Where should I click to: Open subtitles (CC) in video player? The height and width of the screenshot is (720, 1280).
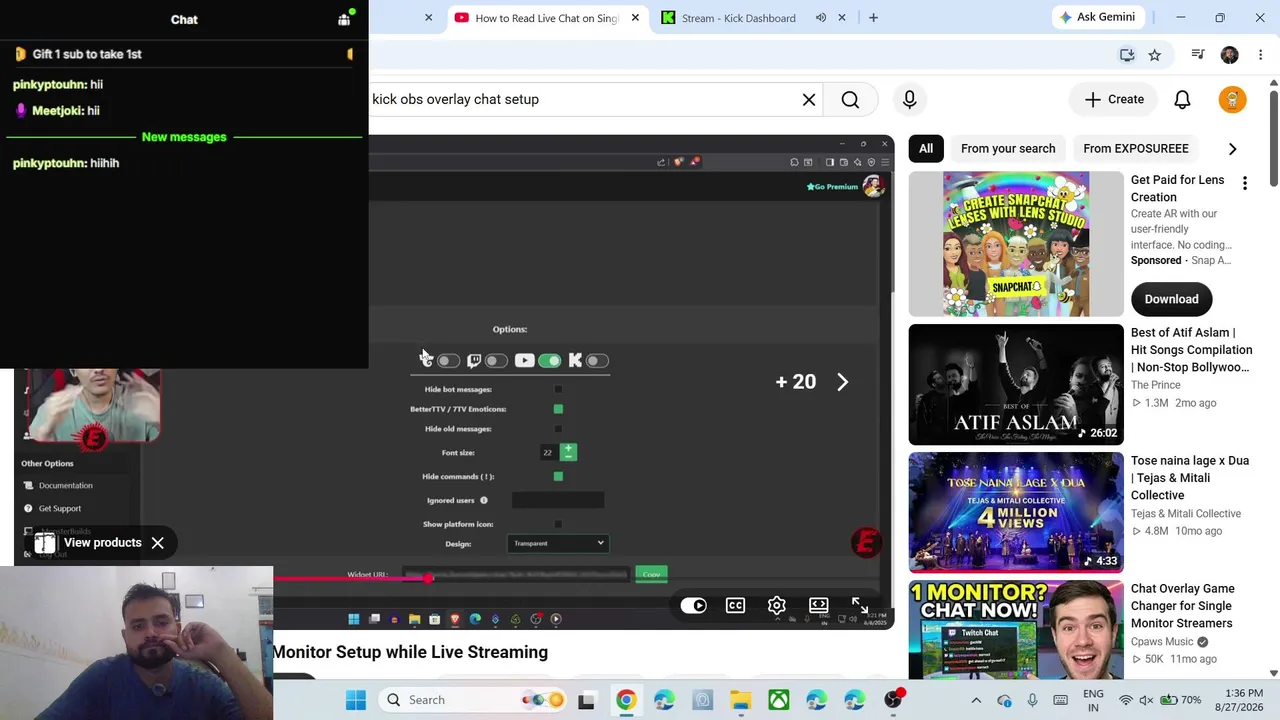click(735, 605)
